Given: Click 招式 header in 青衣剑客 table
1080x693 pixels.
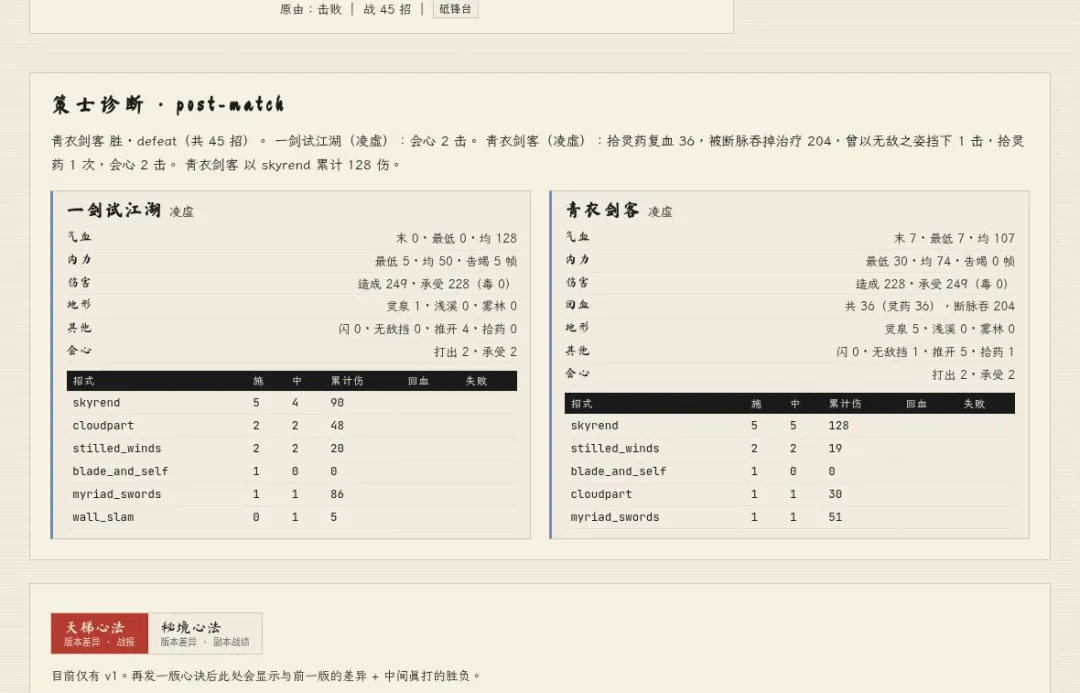Looking at the screenshot, I should [581, 404].
